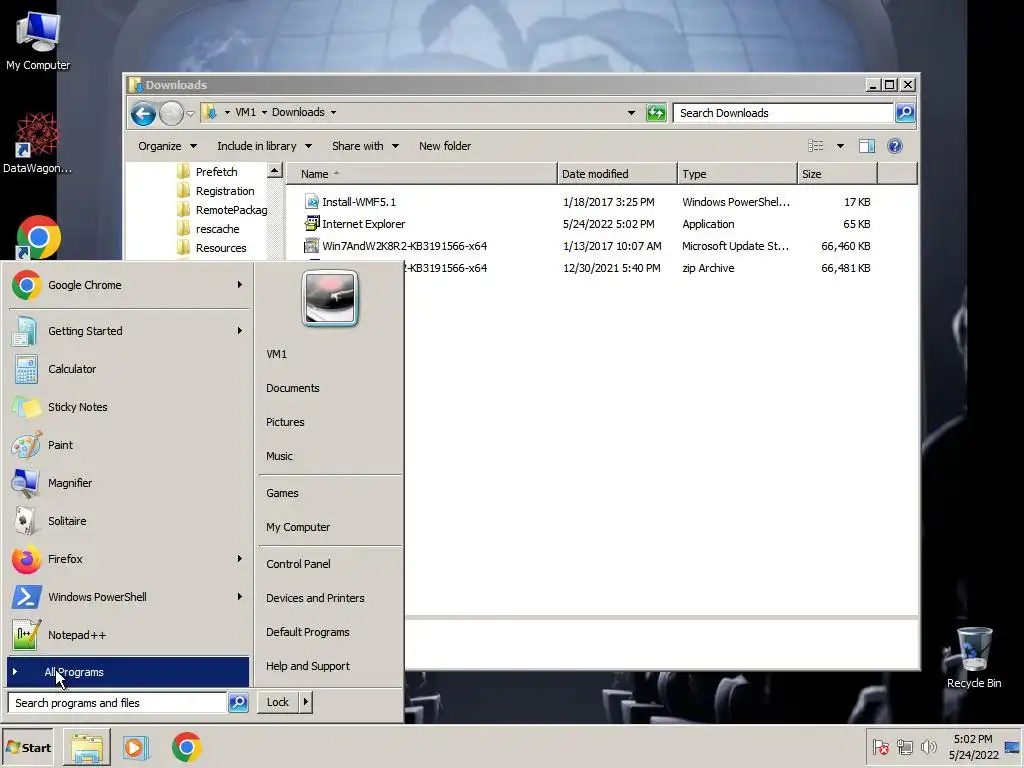Open the Explorer help icon
The height and width of the screenshot is (768, 1024).
pos(895,146)
